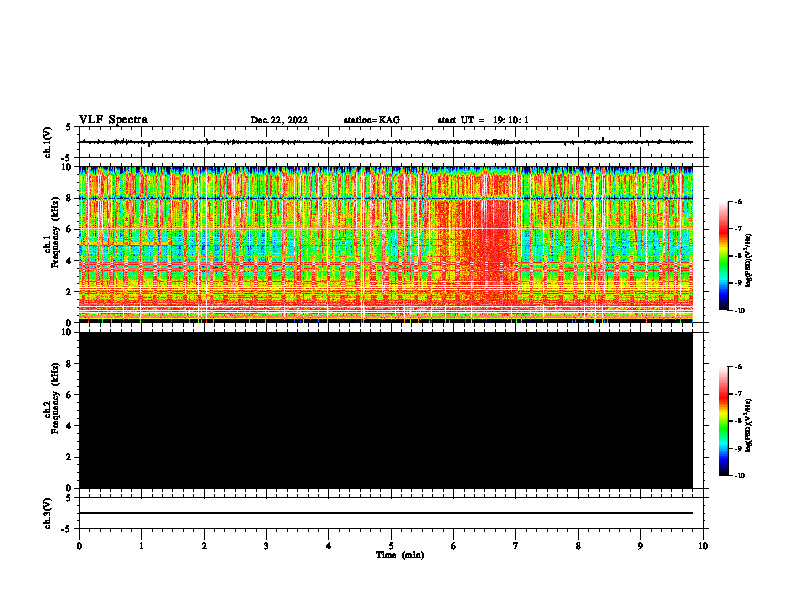Click the black ch.2 spectrogram panel
The image size is (792, 612).
[386, 410]
